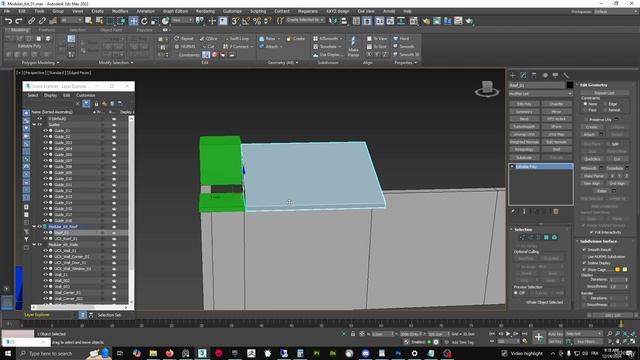Click the Undo arrow in main toolbar
The height and width of the screenshot is (360, 640).
coord(8,20)
